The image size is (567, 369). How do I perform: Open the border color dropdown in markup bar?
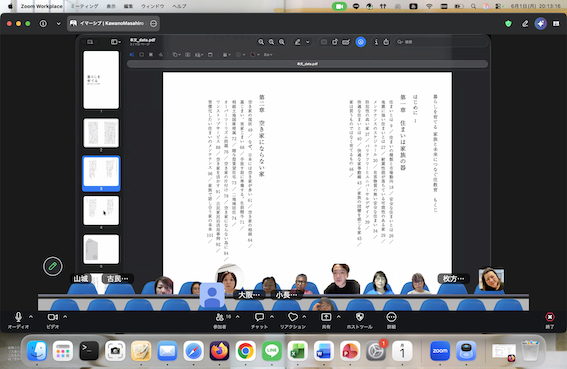pos(240,55)
